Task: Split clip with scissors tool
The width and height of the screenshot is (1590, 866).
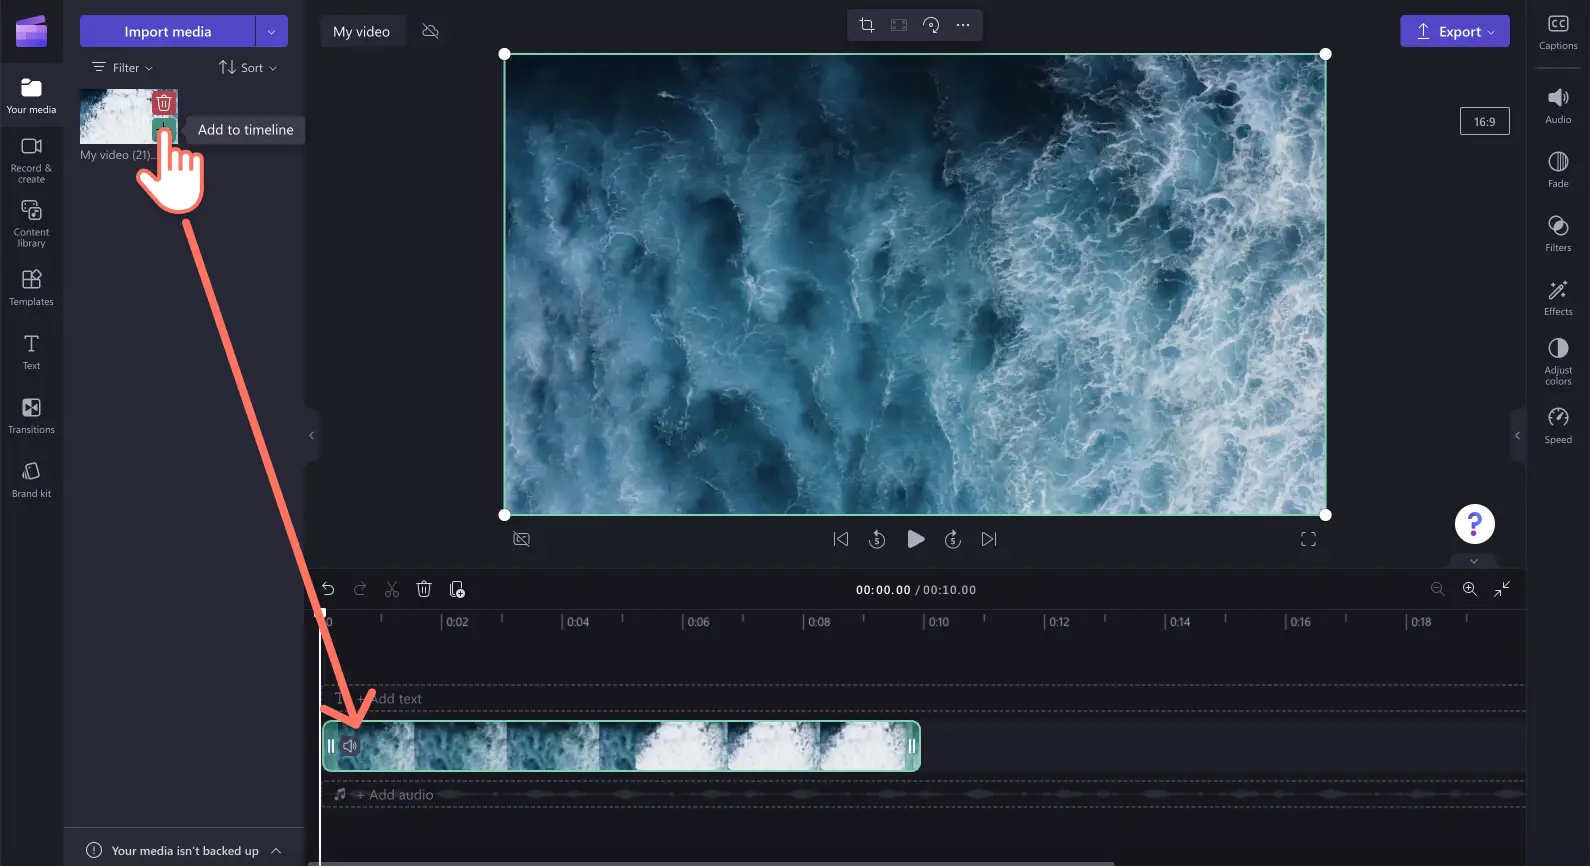Action: tap(392, 589)
